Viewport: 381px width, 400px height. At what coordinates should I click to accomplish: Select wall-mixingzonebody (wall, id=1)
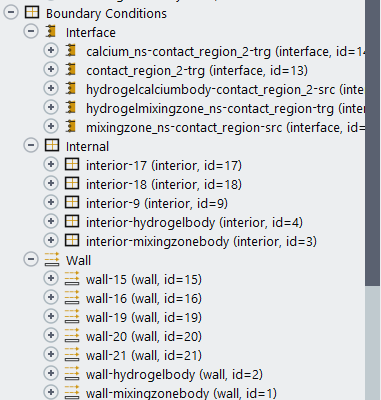coord(181,393)
